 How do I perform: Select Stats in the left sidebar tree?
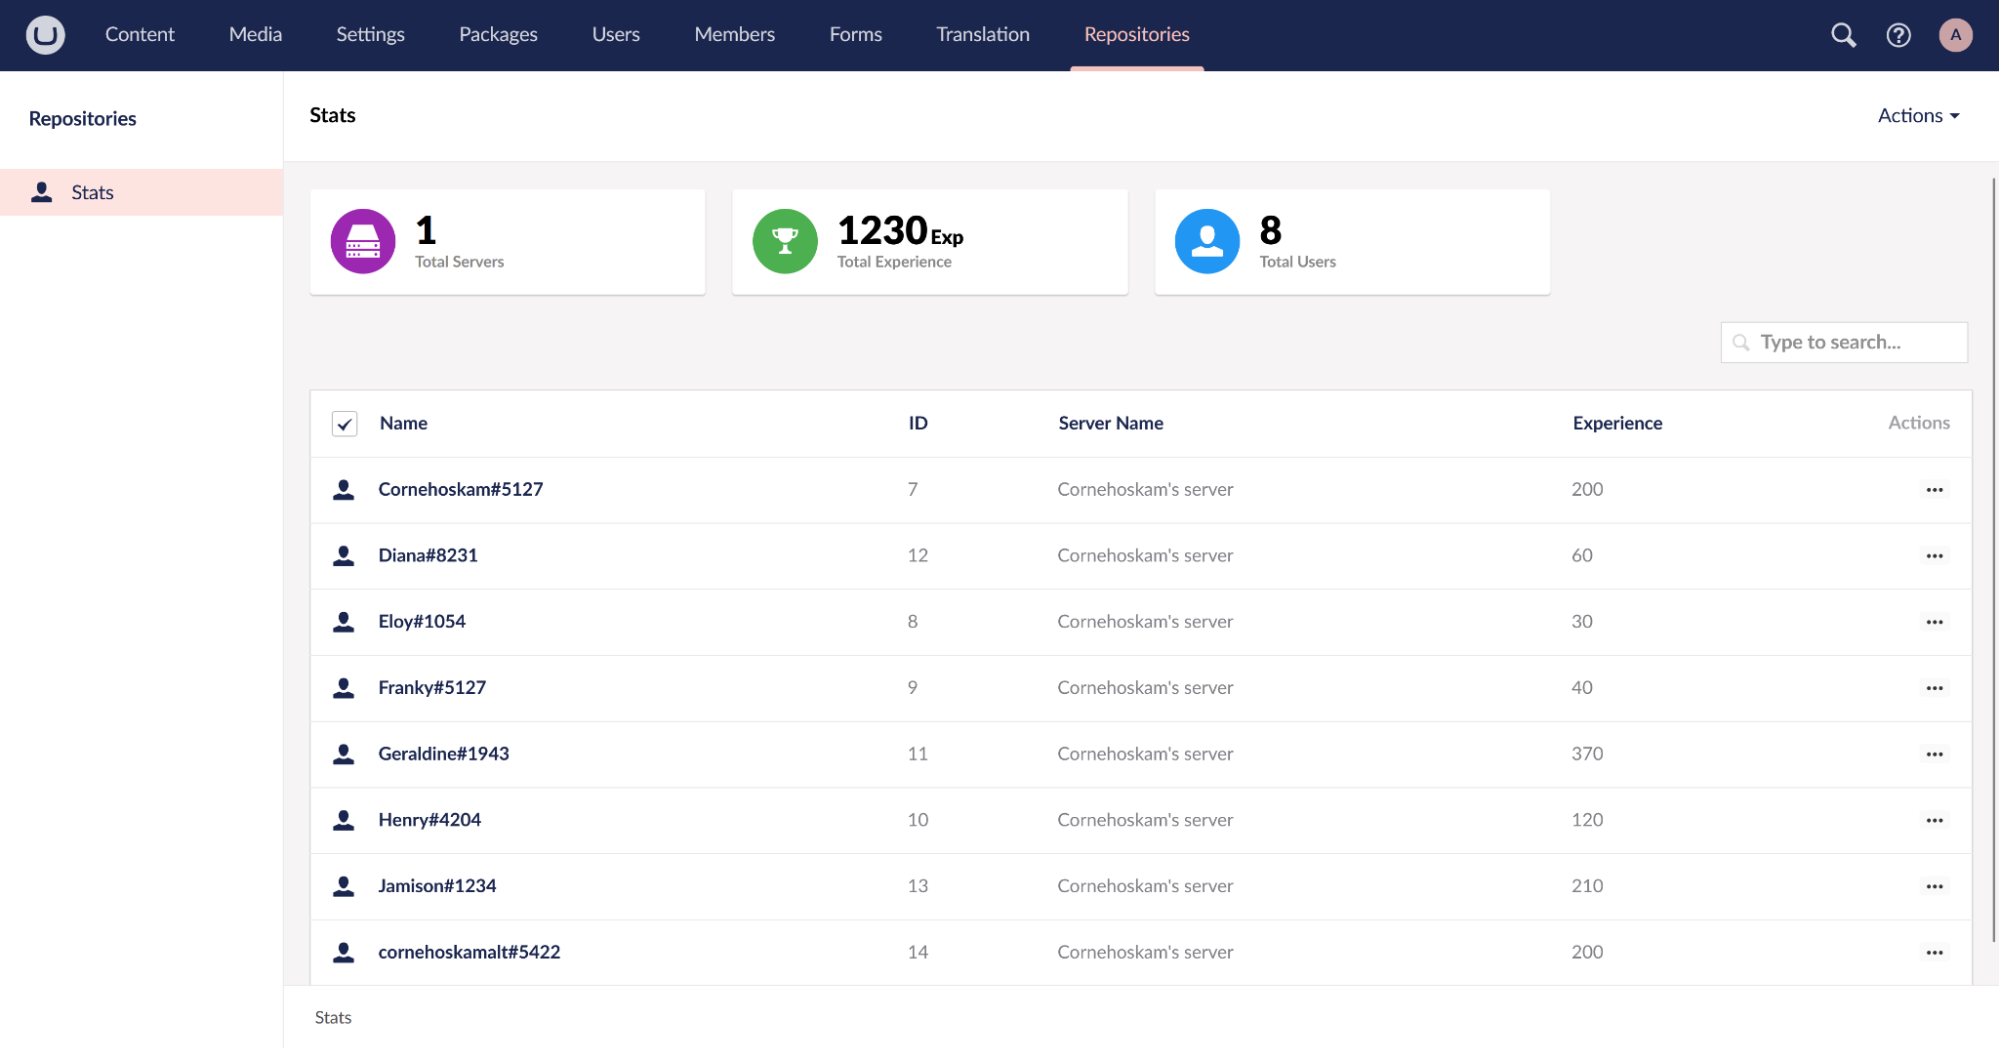141,192
